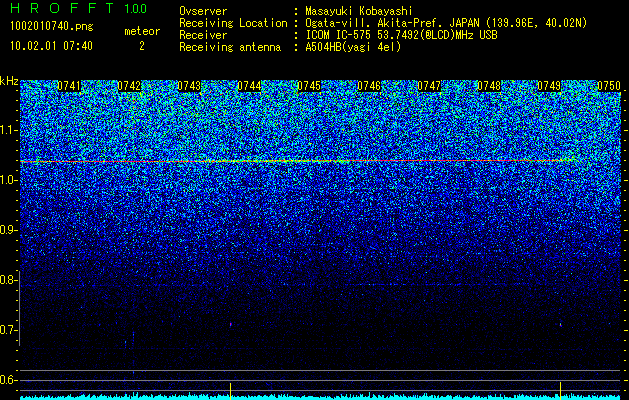The image size is (629, 400).
Task: Click the observer name Masayuki Kobayashi
Action: pos(359,12)
